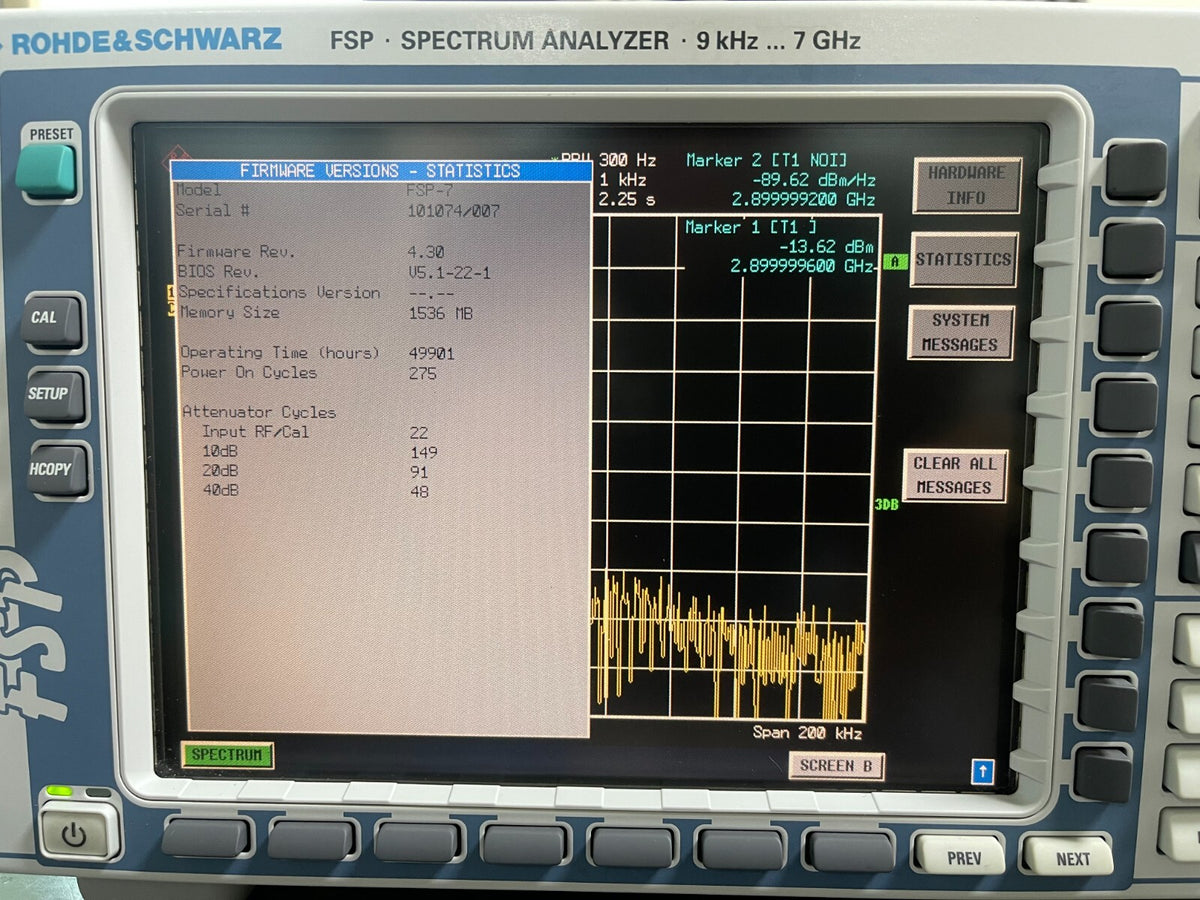Viewport: 1200px width, 900px height.
Task: Select the 10dB attenuator count 149
Action: click(x=424, y=452)
